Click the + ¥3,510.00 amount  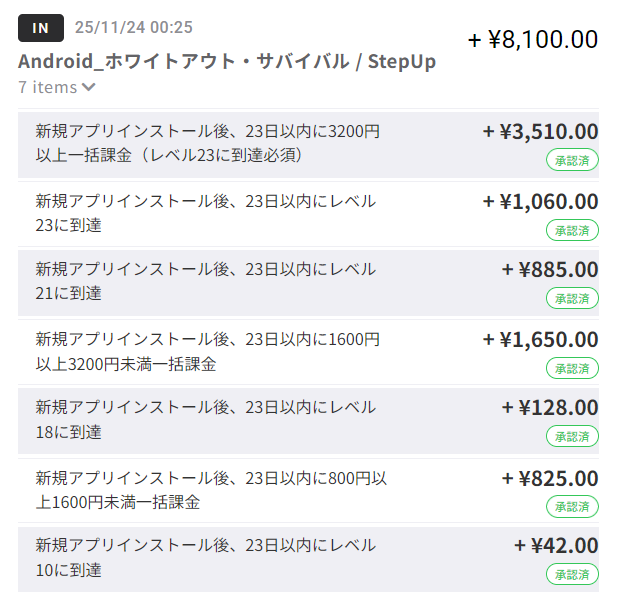tap(540, 132)
